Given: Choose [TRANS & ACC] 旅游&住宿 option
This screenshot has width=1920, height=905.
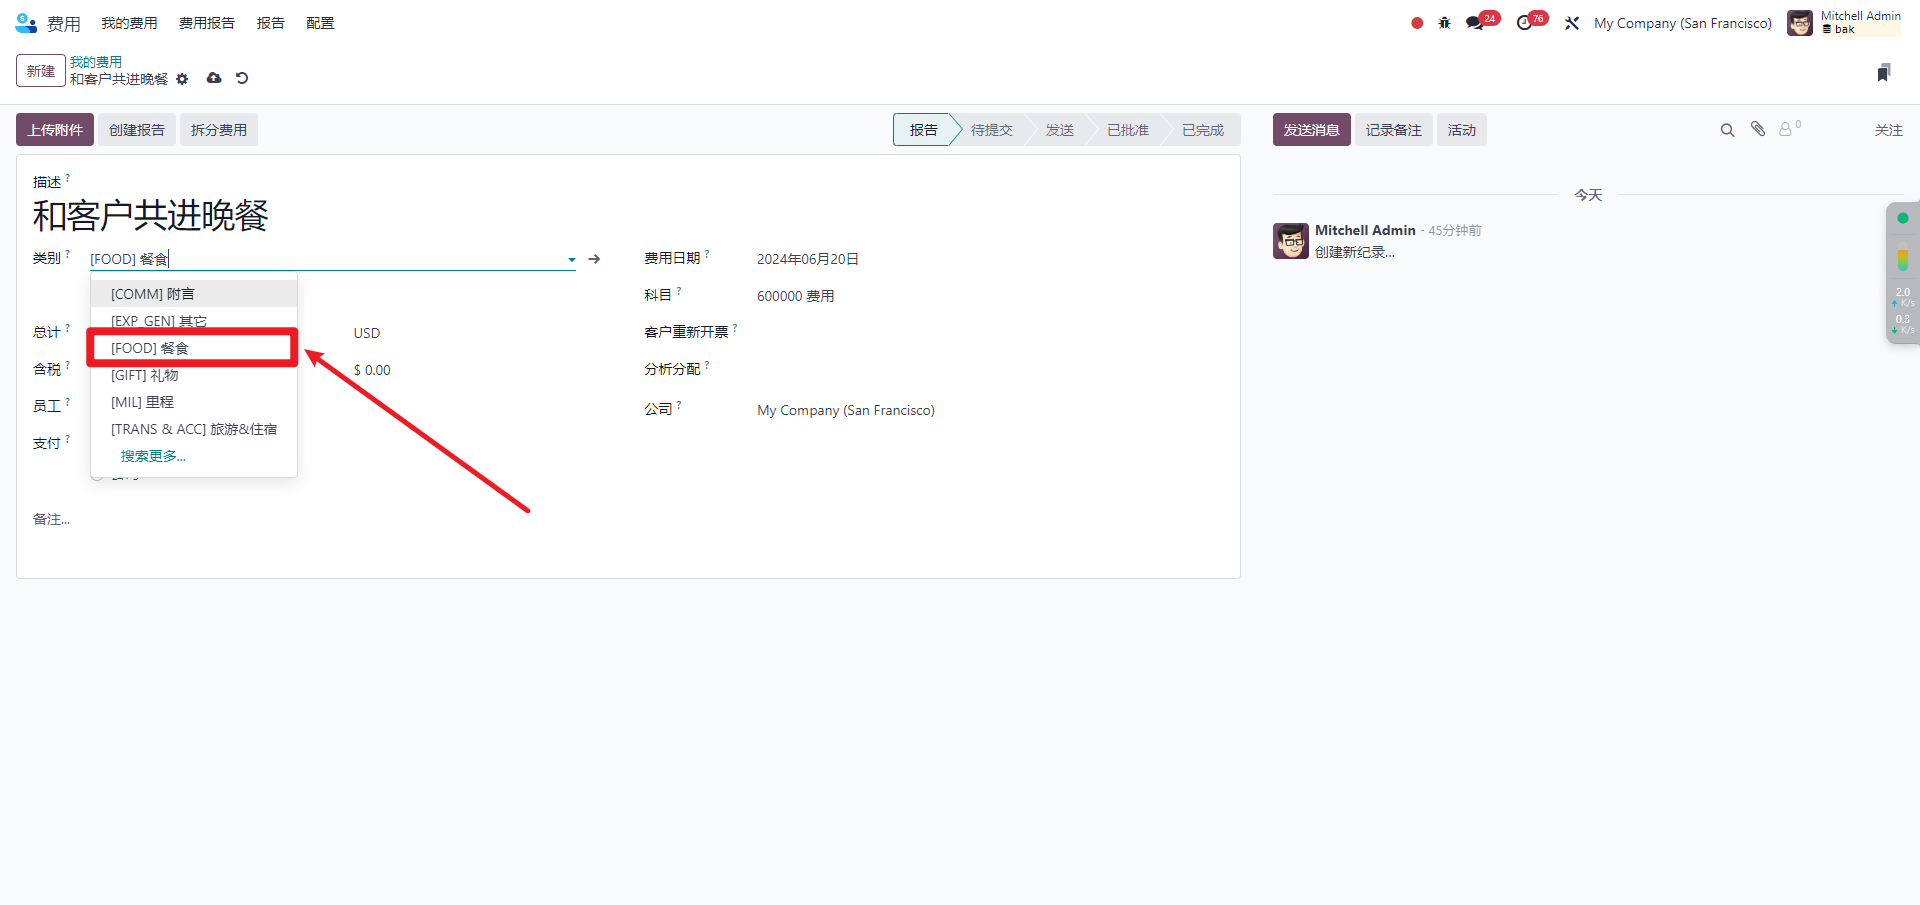Looking at the screenshot, I should pos(194,429).
